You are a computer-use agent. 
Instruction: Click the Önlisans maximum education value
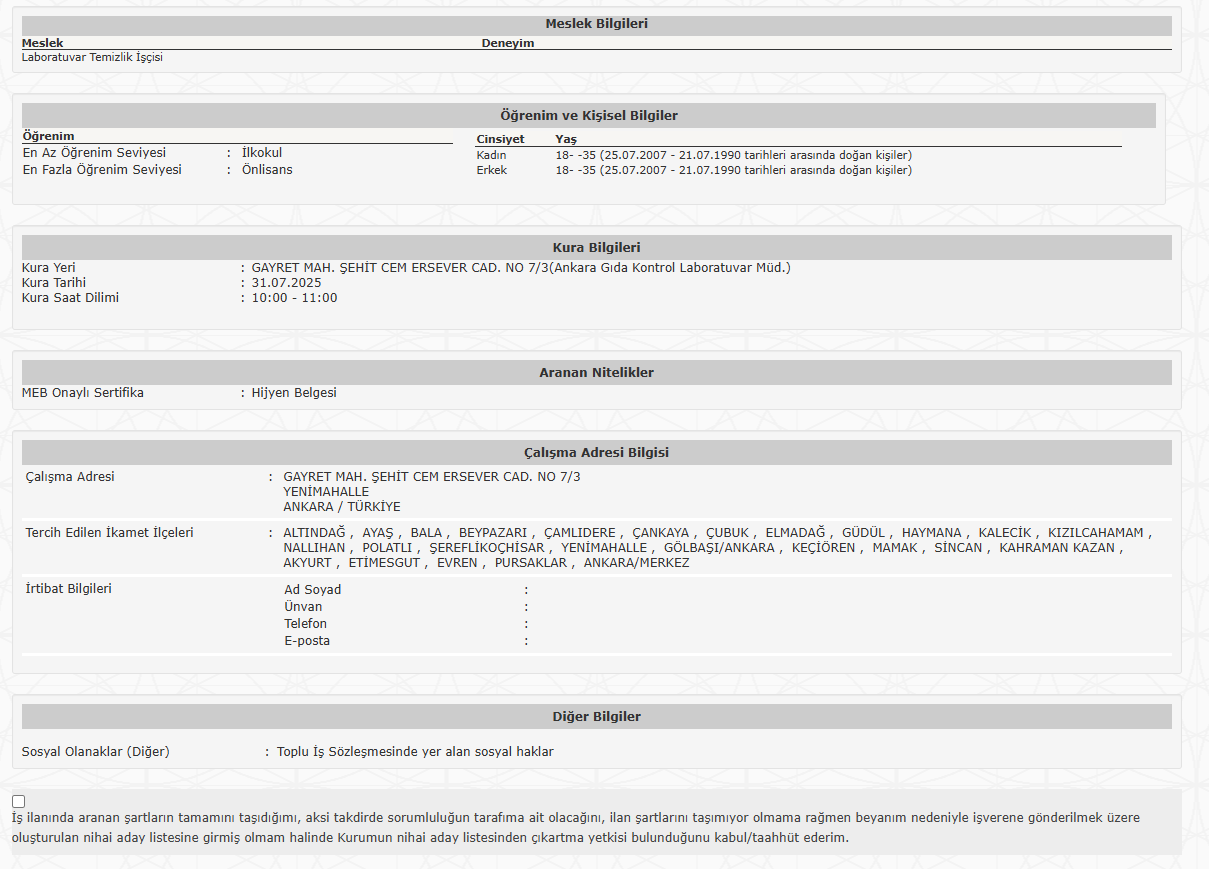pyautogui.click(x=267, y=170)
